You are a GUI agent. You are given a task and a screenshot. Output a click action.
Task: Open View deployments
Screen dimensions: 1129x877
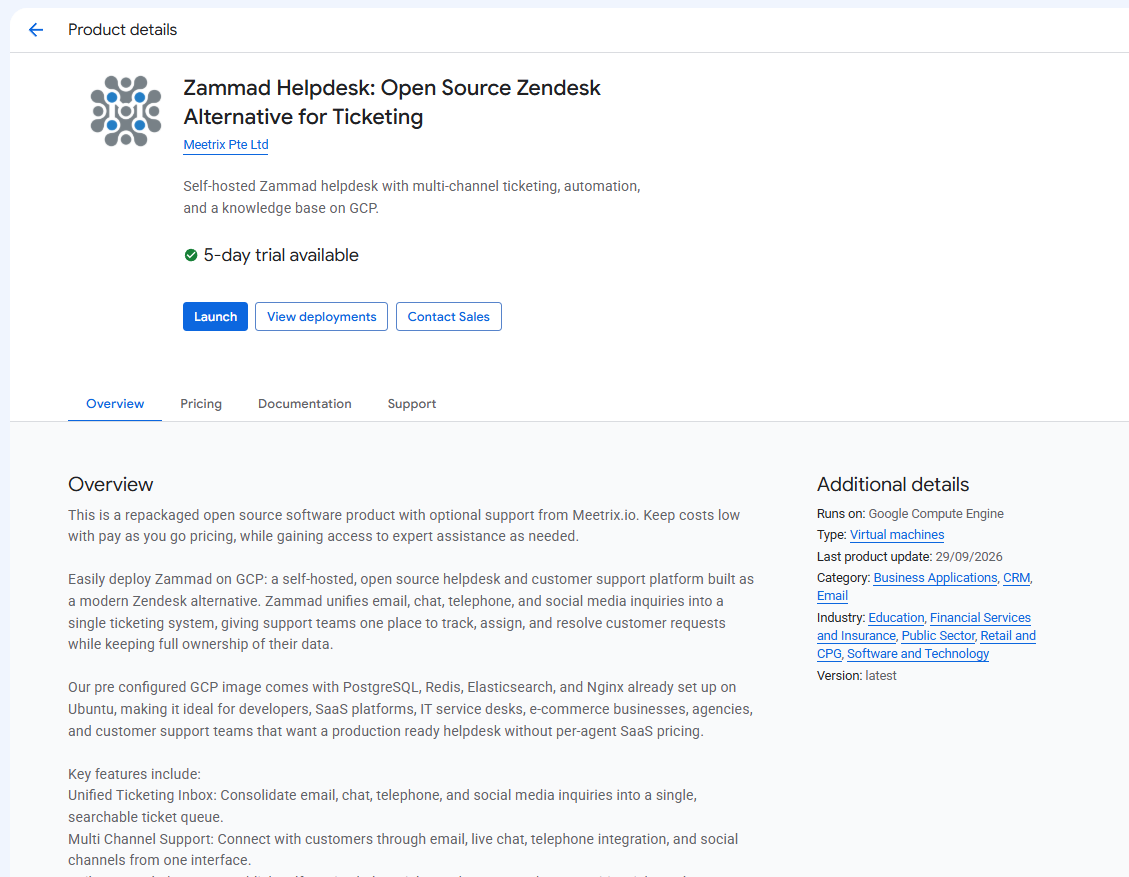[x=321, y=317]
